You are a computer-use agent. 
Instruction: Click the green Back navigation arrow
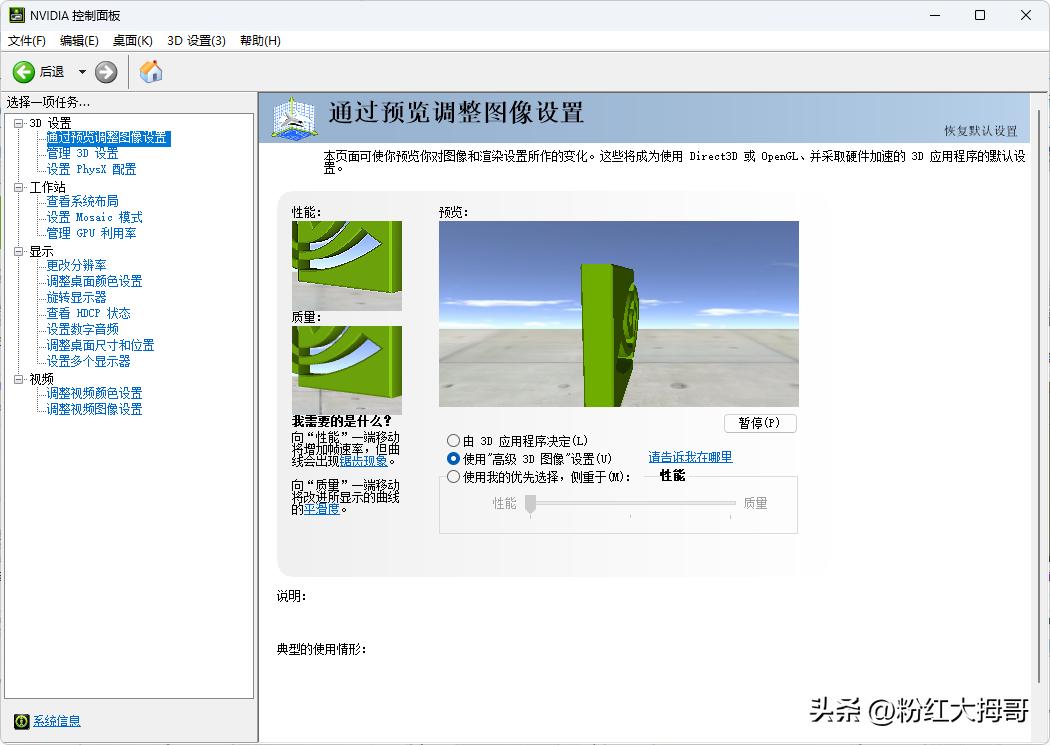click(x=24, y=71)
